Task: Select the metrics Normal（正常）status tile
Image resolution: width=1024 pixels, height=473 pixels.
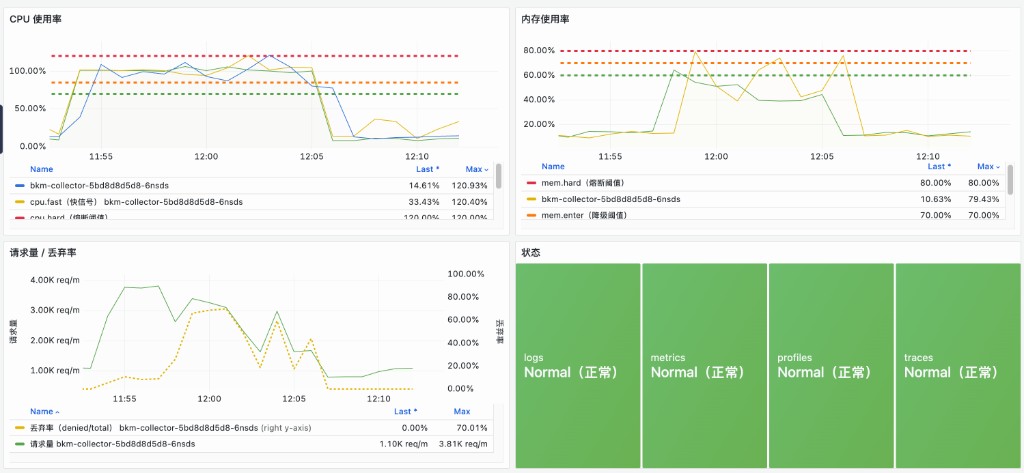Action: point(705,365)
